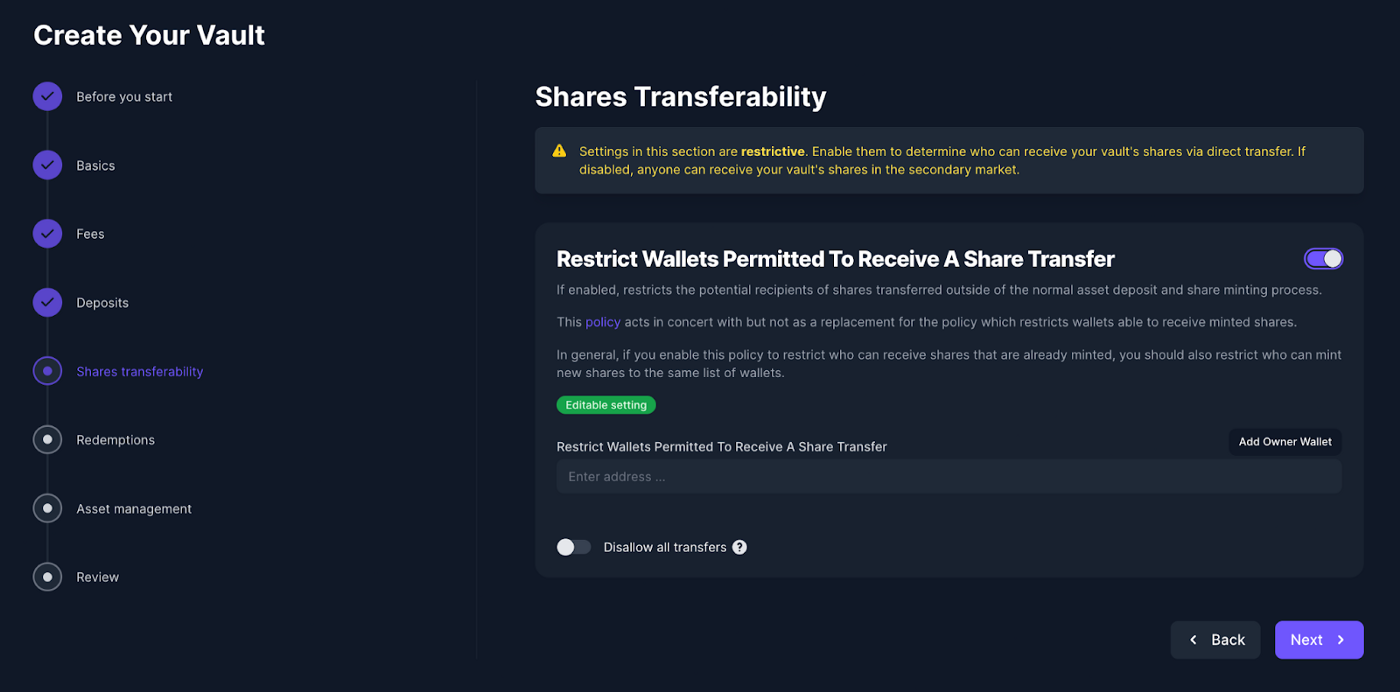Image resolution: width=1400 pixels, height=692 pixels.
Task: Focus the Enter address input field
Action: [948, 477]
